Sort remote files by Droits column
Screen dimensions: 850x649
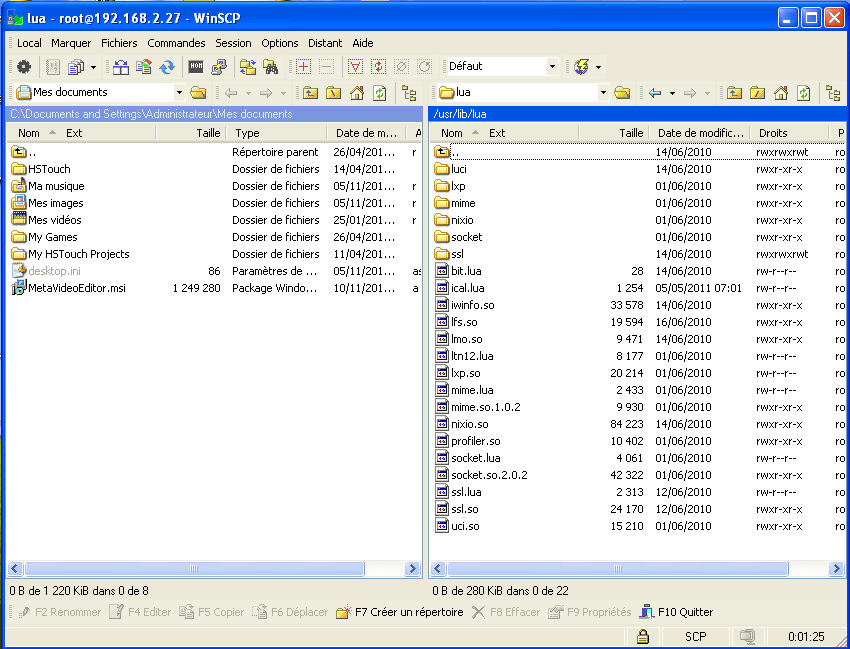pos(789,133)
